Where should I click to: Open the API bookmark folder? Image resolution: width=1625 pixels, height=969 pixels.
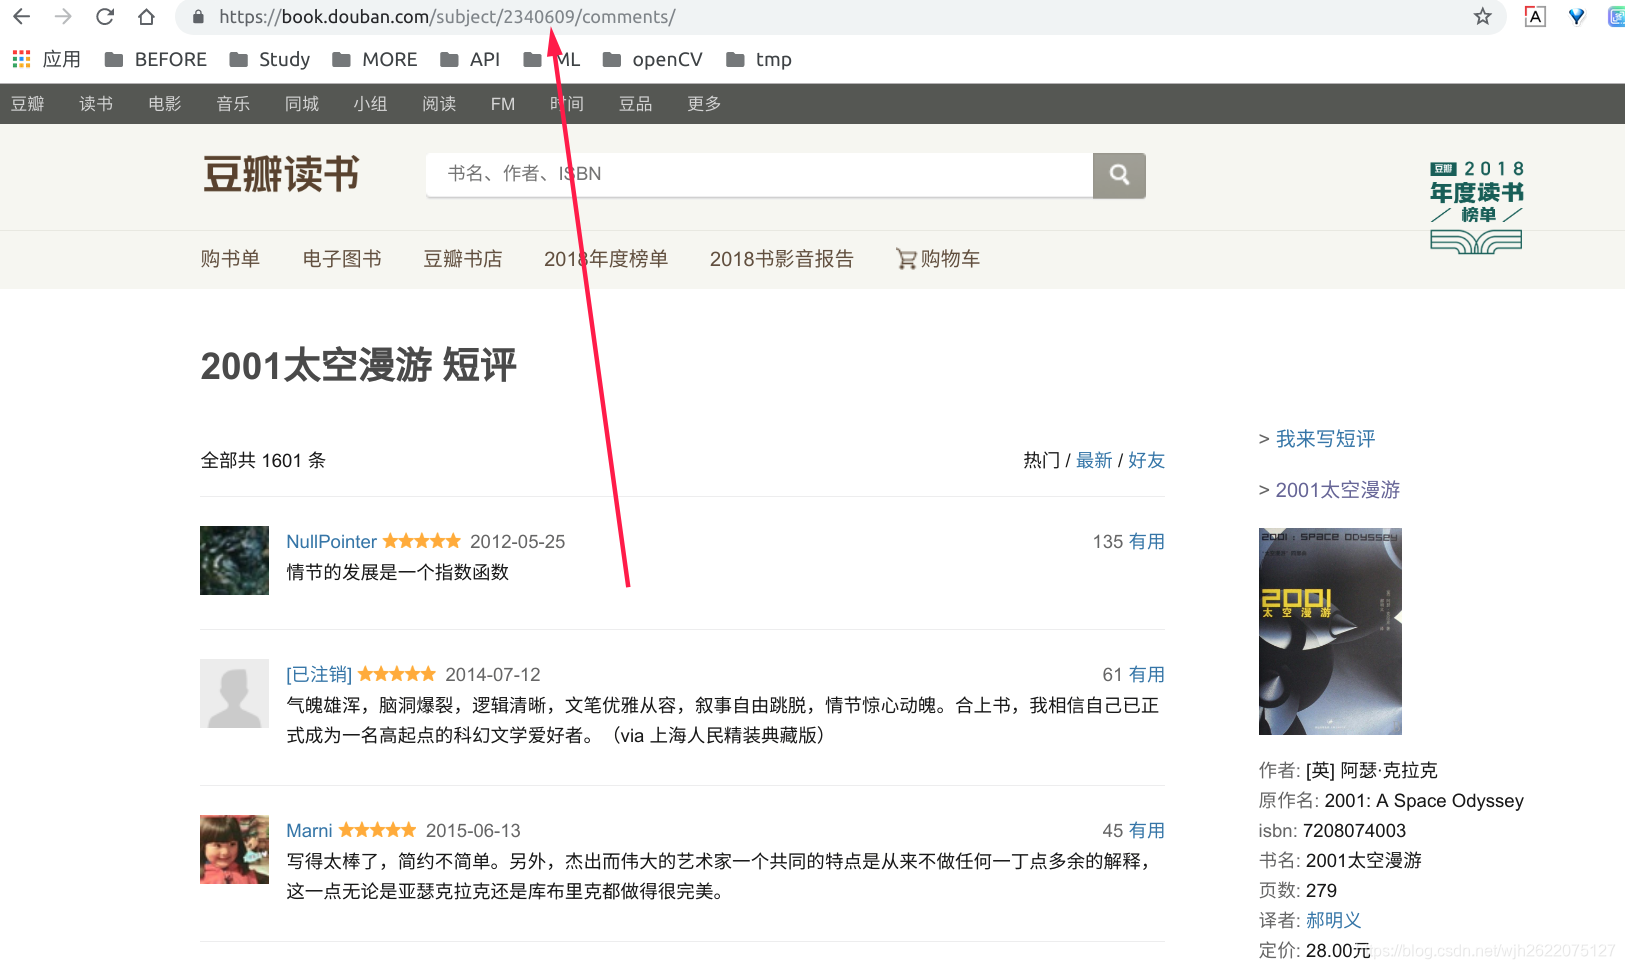pyautogui.click(x=470, y=59)
